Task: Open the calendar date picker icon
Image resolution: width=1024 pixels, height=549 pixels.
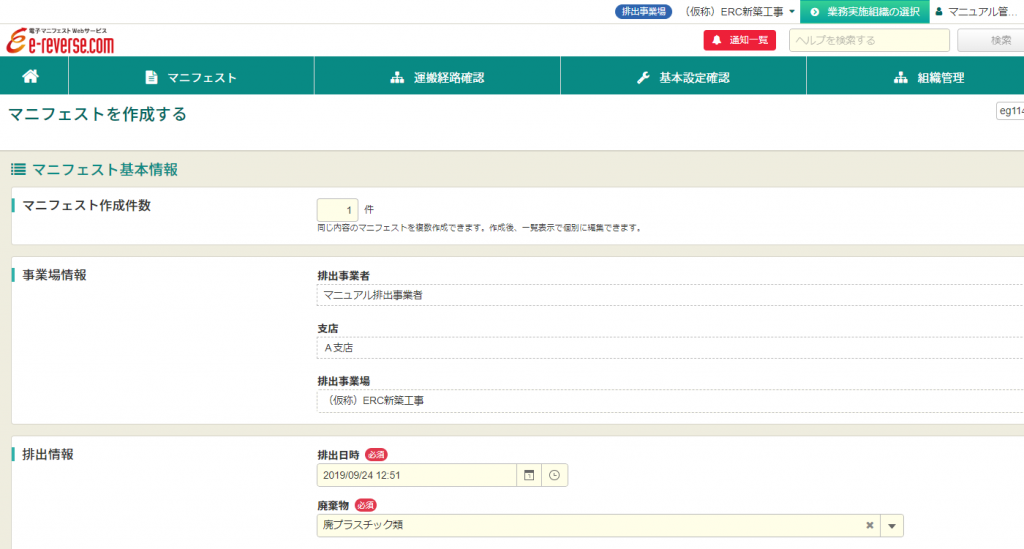Action: click(x=529, y=476)
